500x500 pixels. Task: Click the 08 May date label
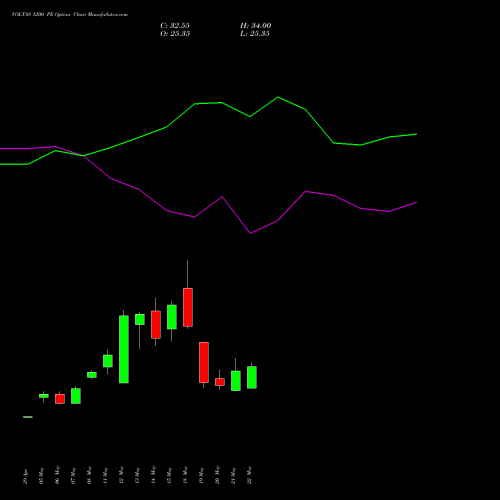(x=89, y=475)
